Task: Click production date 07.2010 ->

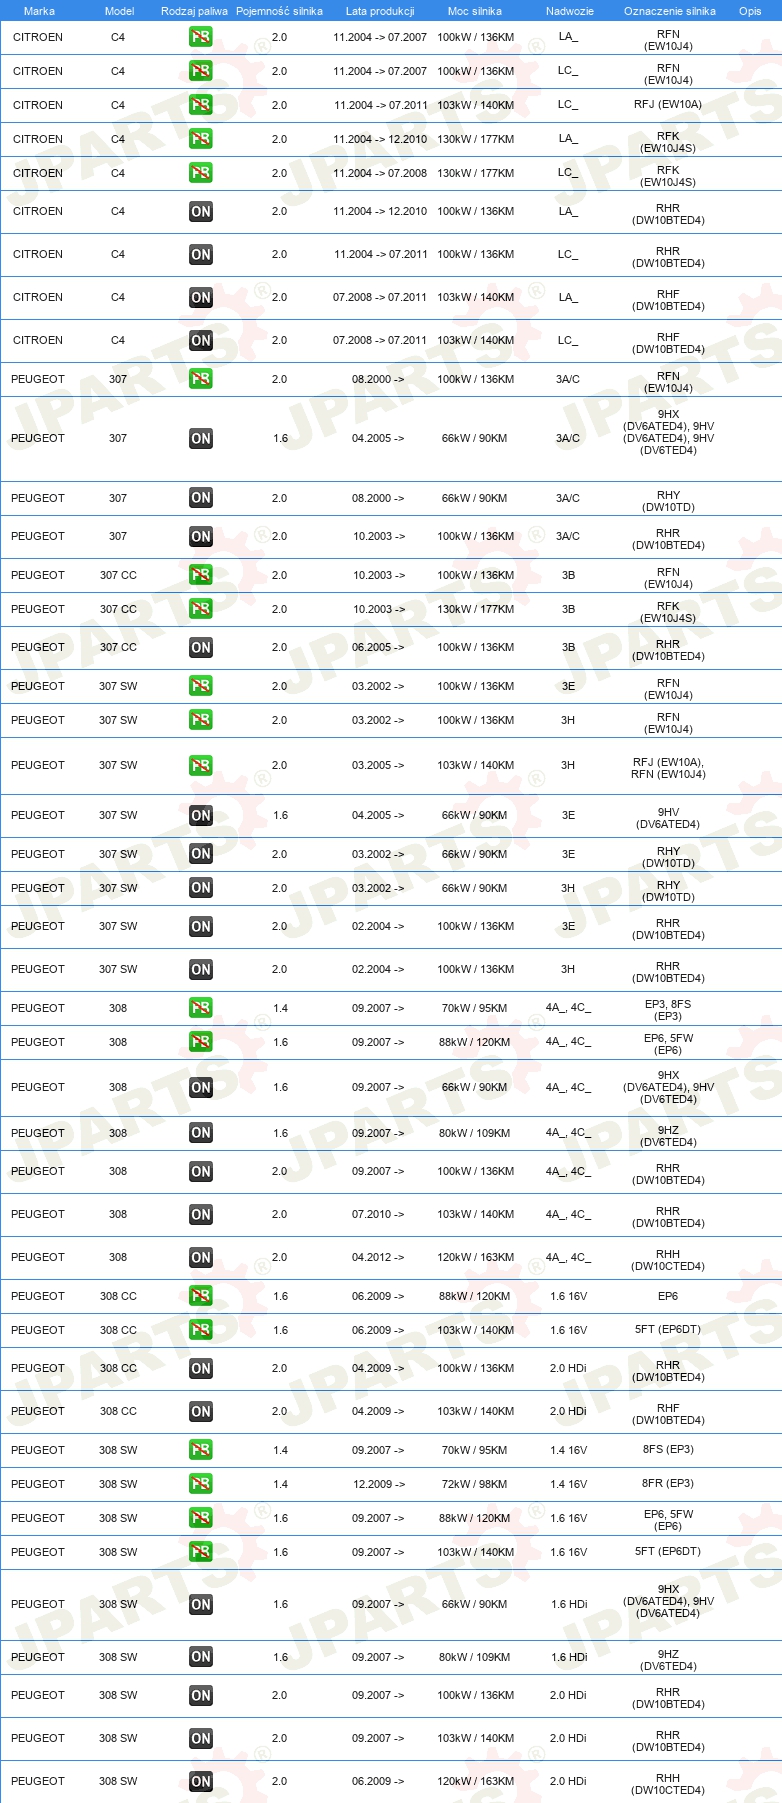Action: click(x=378, y=1214)
